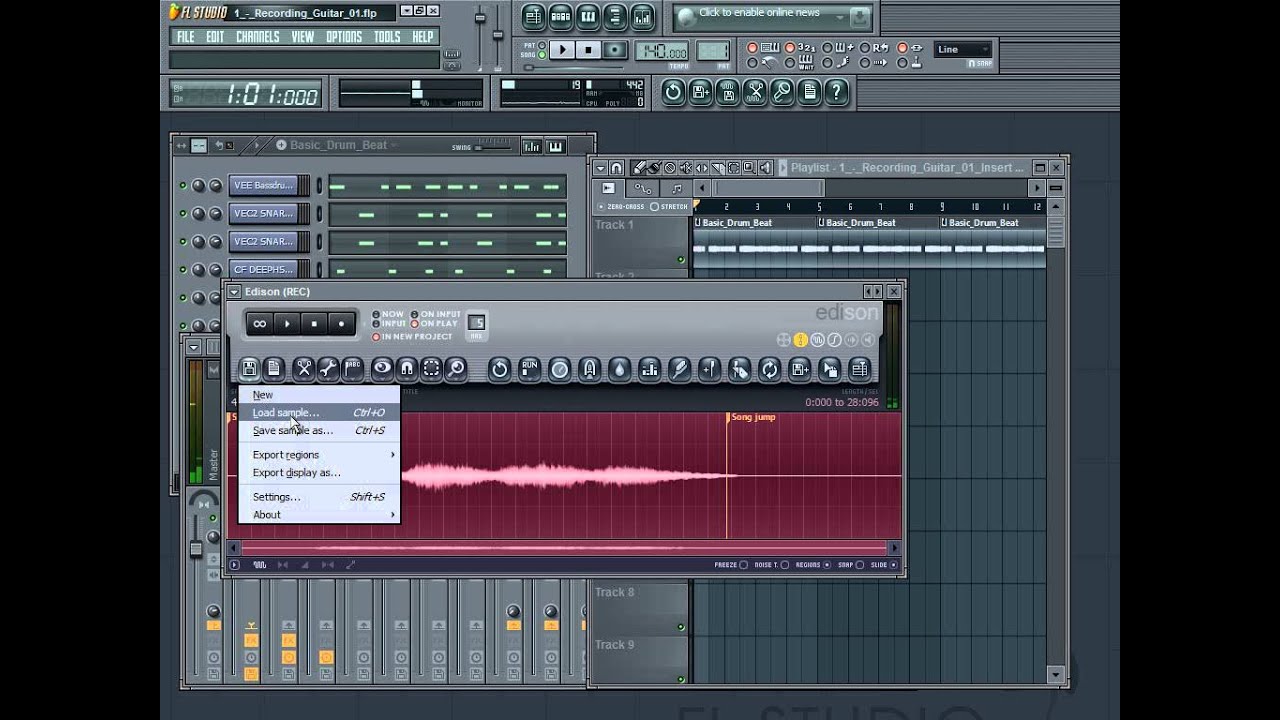The image size is (1280, 720).
Task: Open the mixer from top toolbar
Action: (x=642, y=16)
